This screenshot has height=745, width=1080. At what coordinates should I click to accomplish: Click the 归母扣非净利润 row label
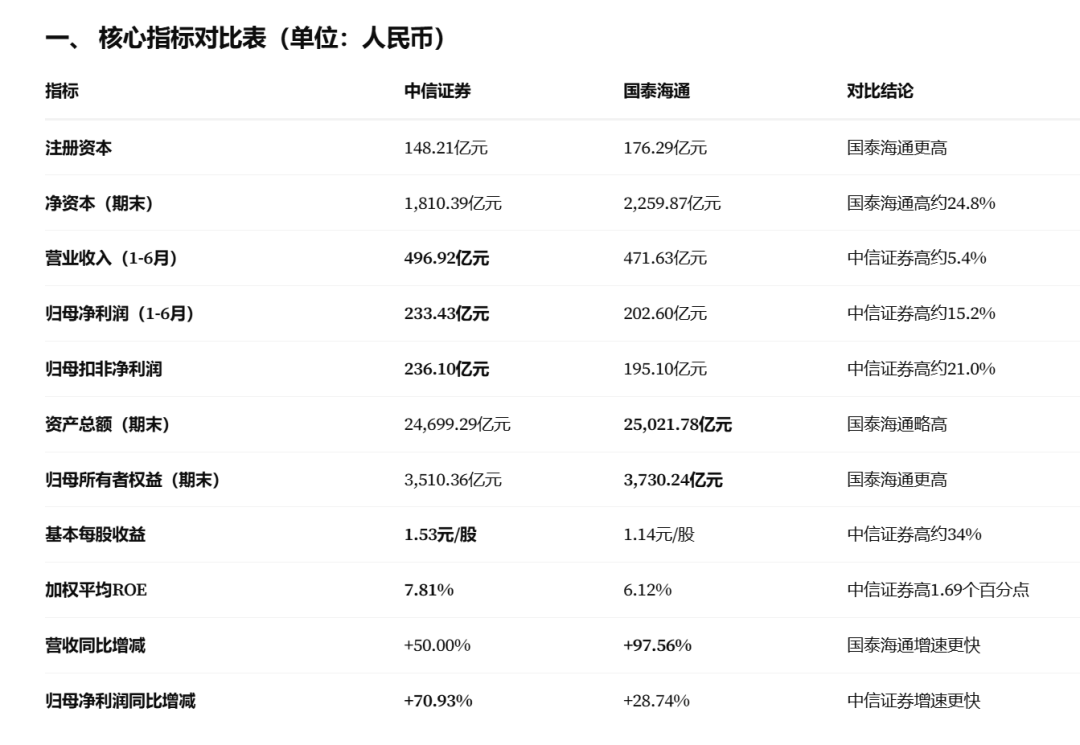point(103,369)
